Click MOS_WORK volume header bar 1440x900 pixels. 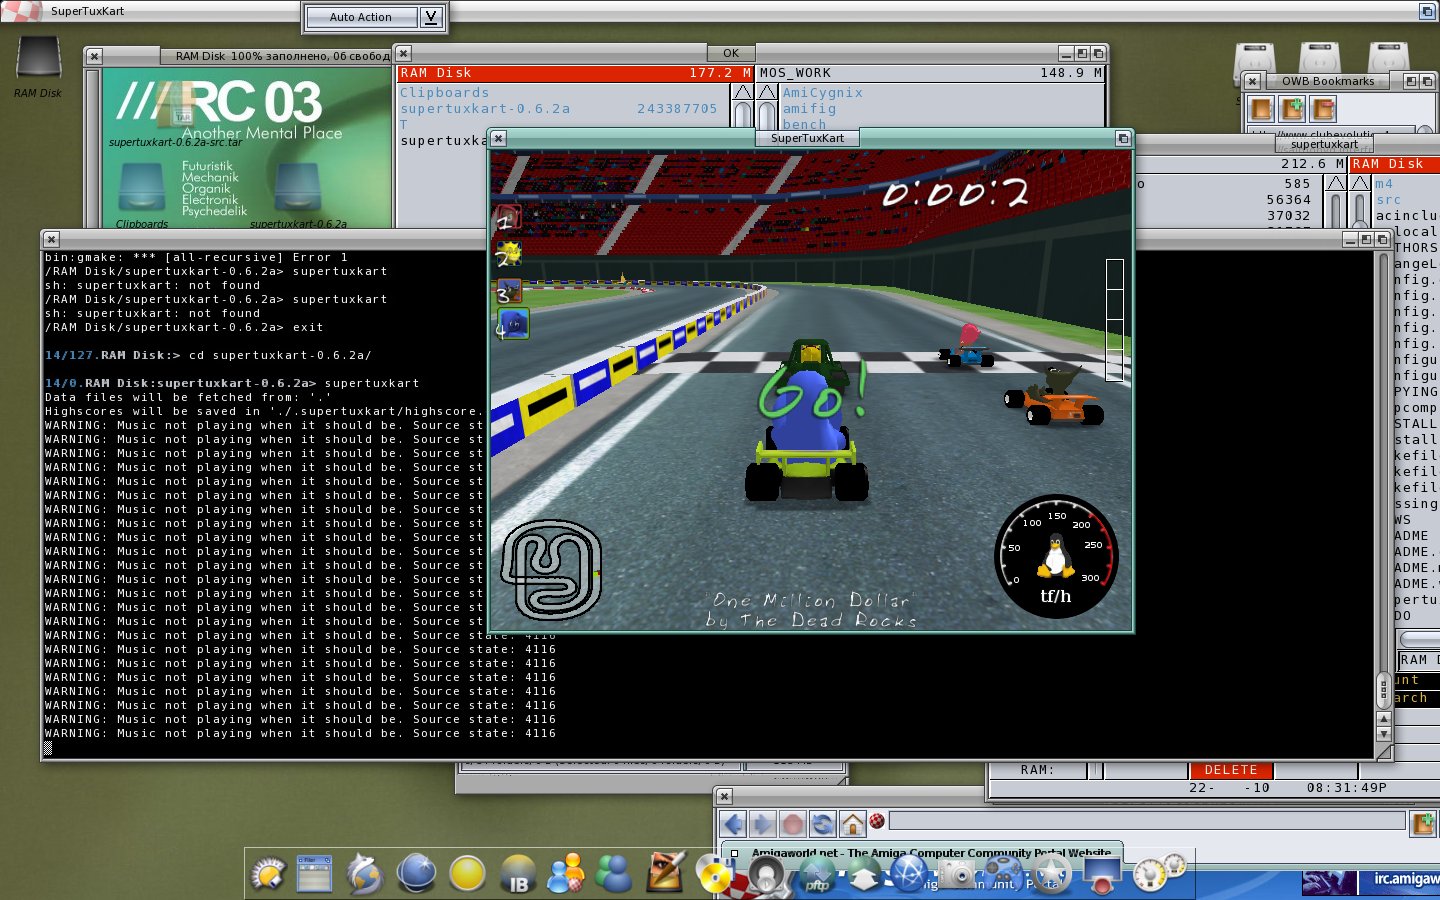(x=930, y=73)
